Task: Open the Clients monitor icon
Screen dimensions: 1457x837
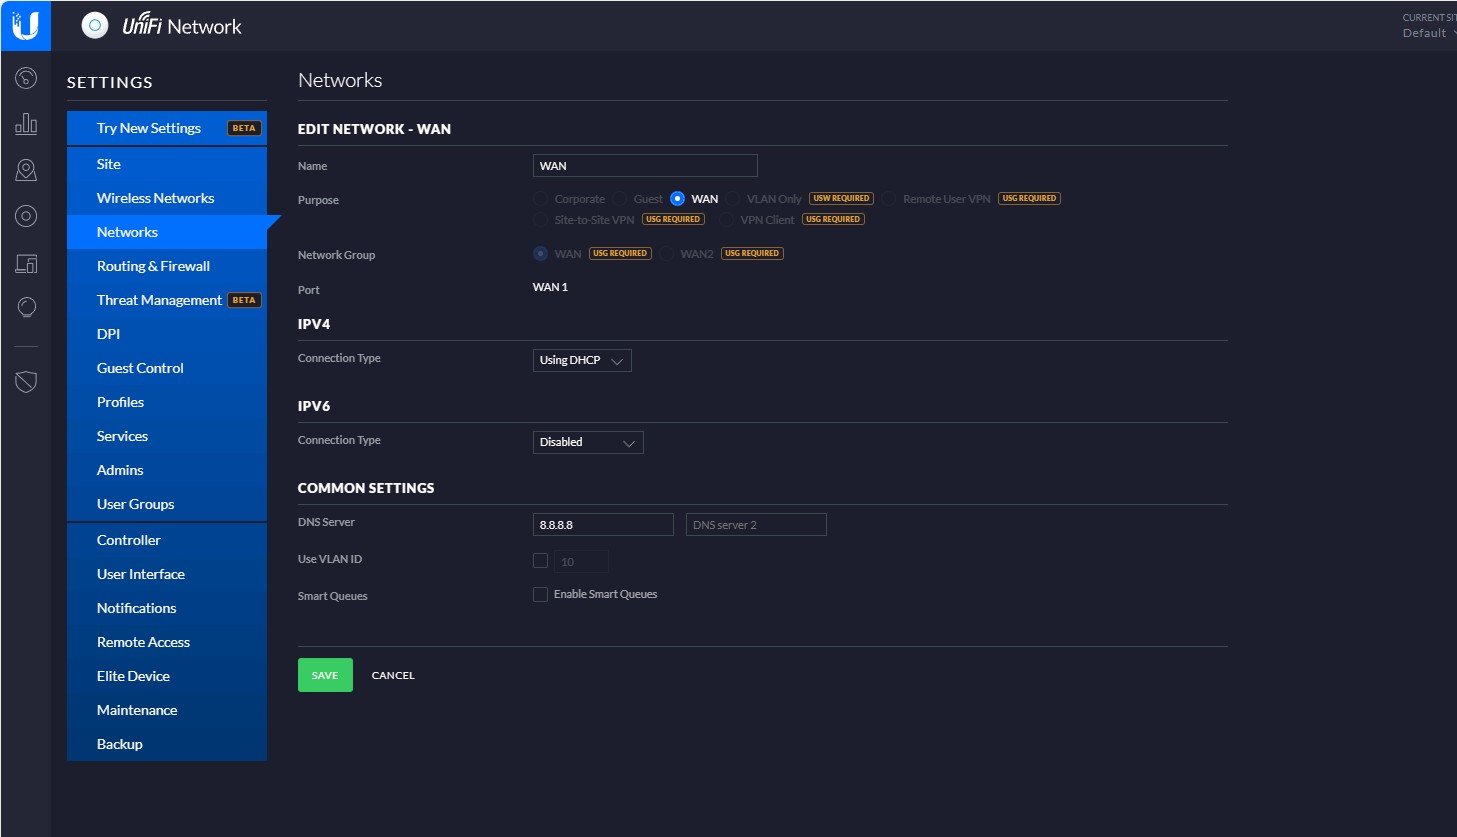Action: (x=26, y=263)
